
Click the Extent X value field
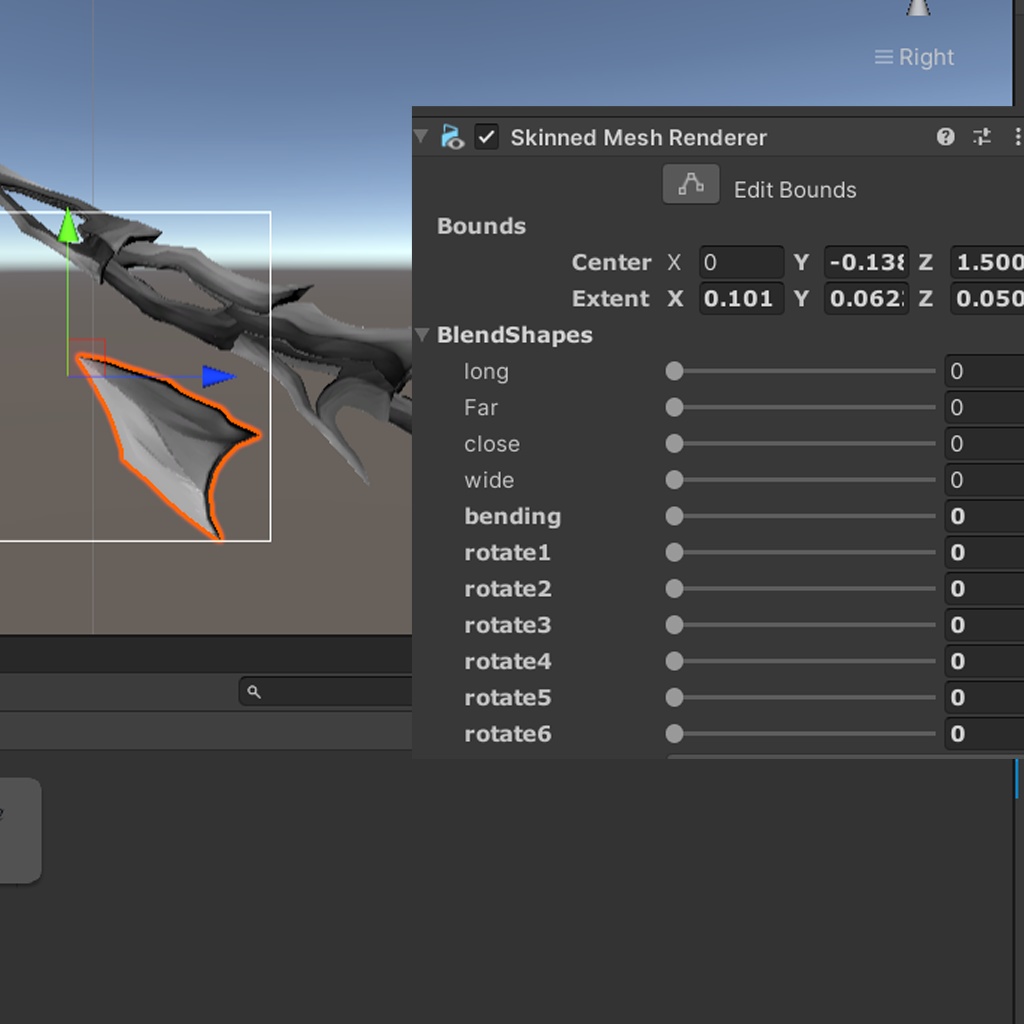point(741,298)
